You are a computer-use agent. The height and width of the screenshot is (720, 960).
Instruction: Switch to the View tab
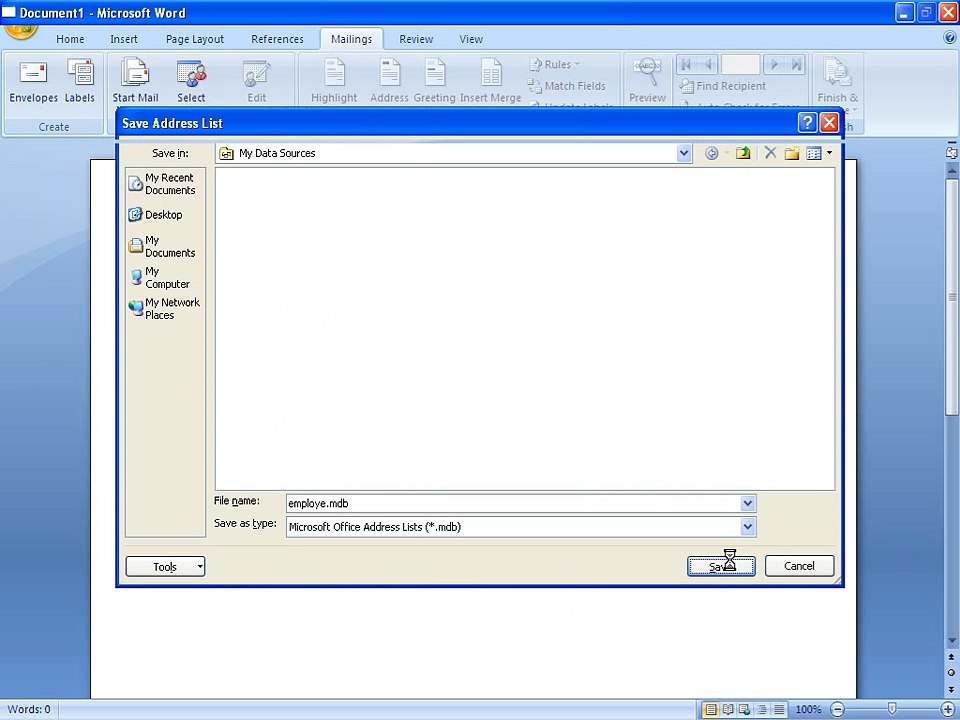(x=471, y=39)
